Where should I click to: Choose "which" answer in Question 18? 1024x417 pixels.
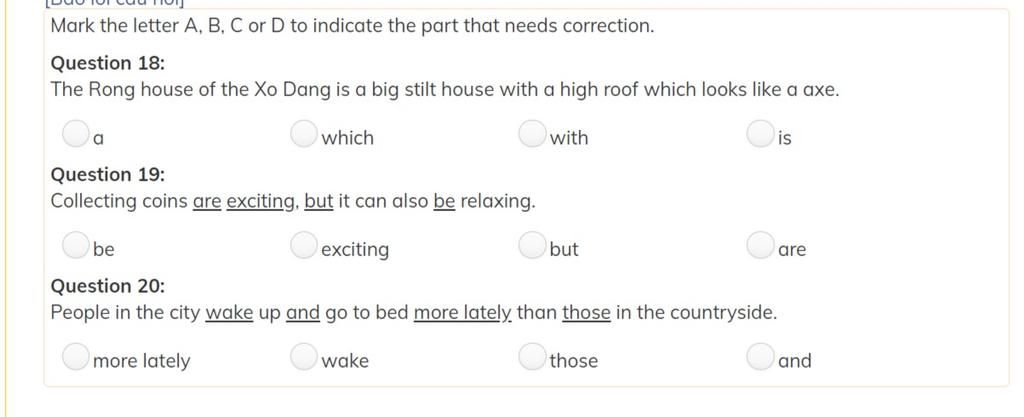pos(303,134)
